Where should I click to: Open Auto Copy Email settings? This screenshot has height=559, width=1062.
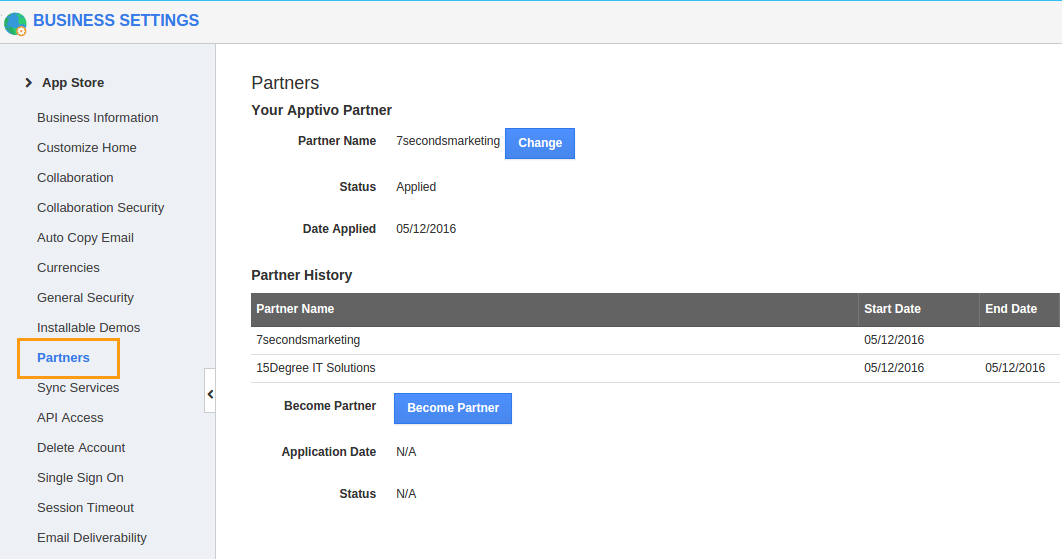(x=85, y=238)
